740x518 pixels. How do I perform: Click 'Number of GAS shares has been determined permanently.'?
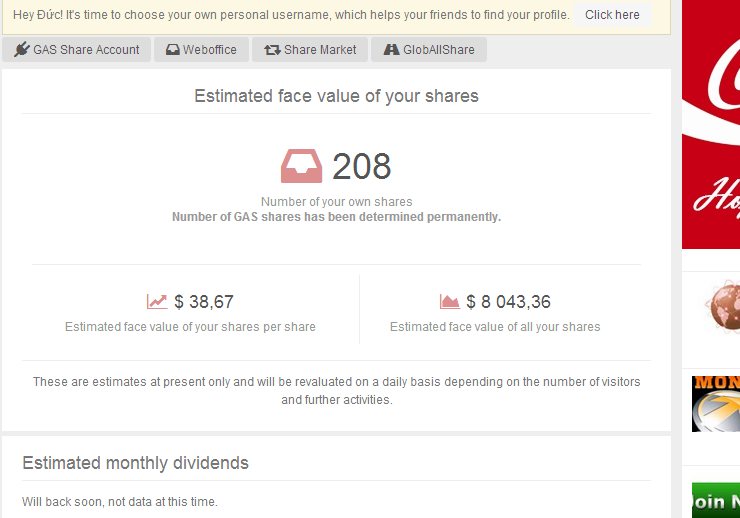[336, 217]
